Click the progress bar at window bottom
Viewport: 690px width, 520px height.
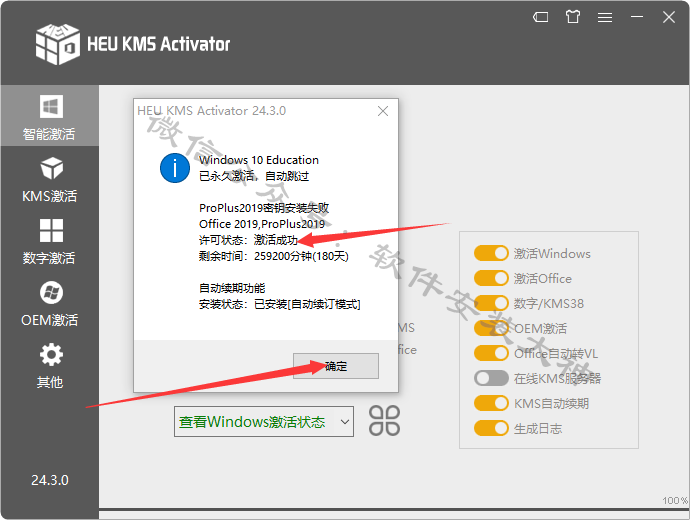pos(394,510)
